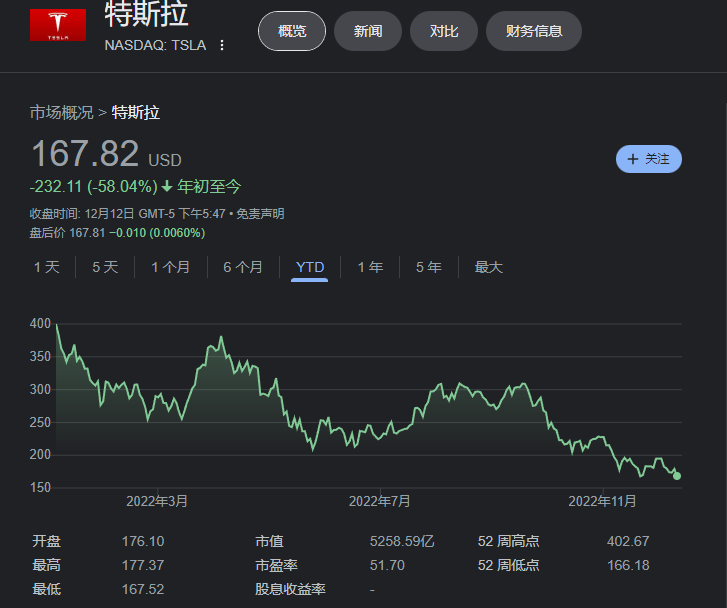
Task: Select the 1 天 time range
Action: [x=47, y=267]
